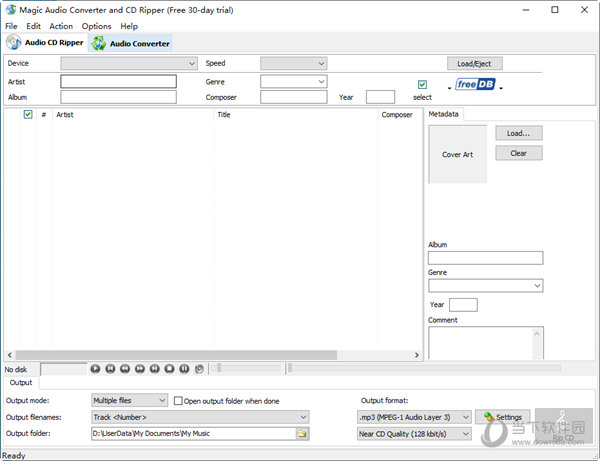The width and height of the screenshot is (600, 461).
Task: Click the Cover Art placeholder
Action: (x=458, y=155)
